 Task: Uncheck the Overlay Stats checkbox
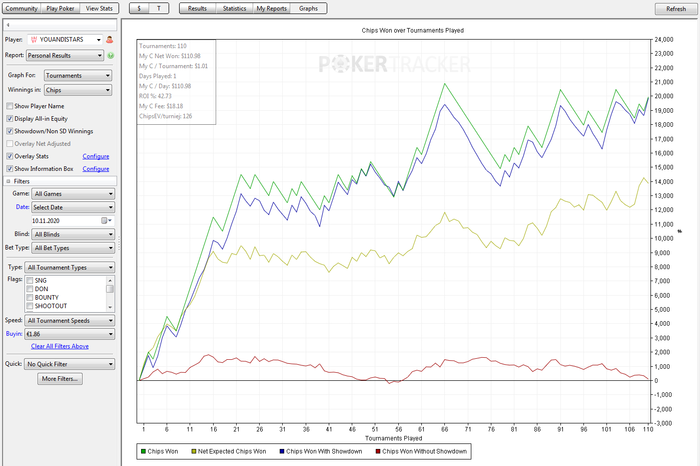pos(9,156)
